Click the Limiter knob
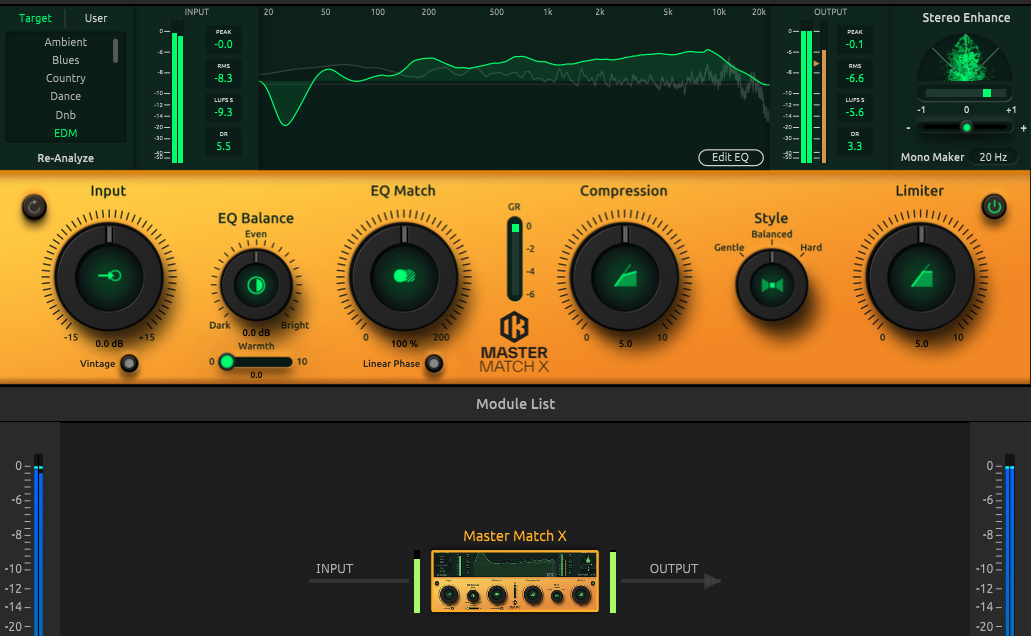This screenshot has width=1031, height=636. click(x=921, y=277)
